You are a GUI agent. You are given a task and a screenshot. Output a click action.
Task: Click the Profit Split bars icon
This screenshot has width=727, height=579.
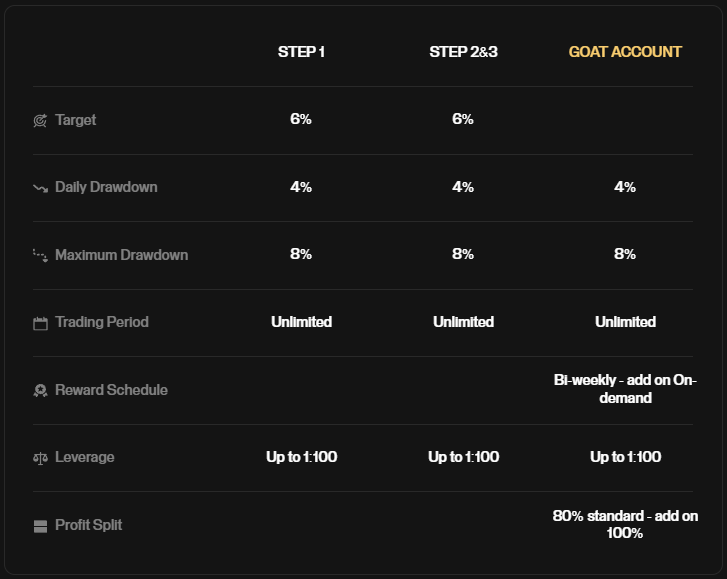click(x=40, y=526)
